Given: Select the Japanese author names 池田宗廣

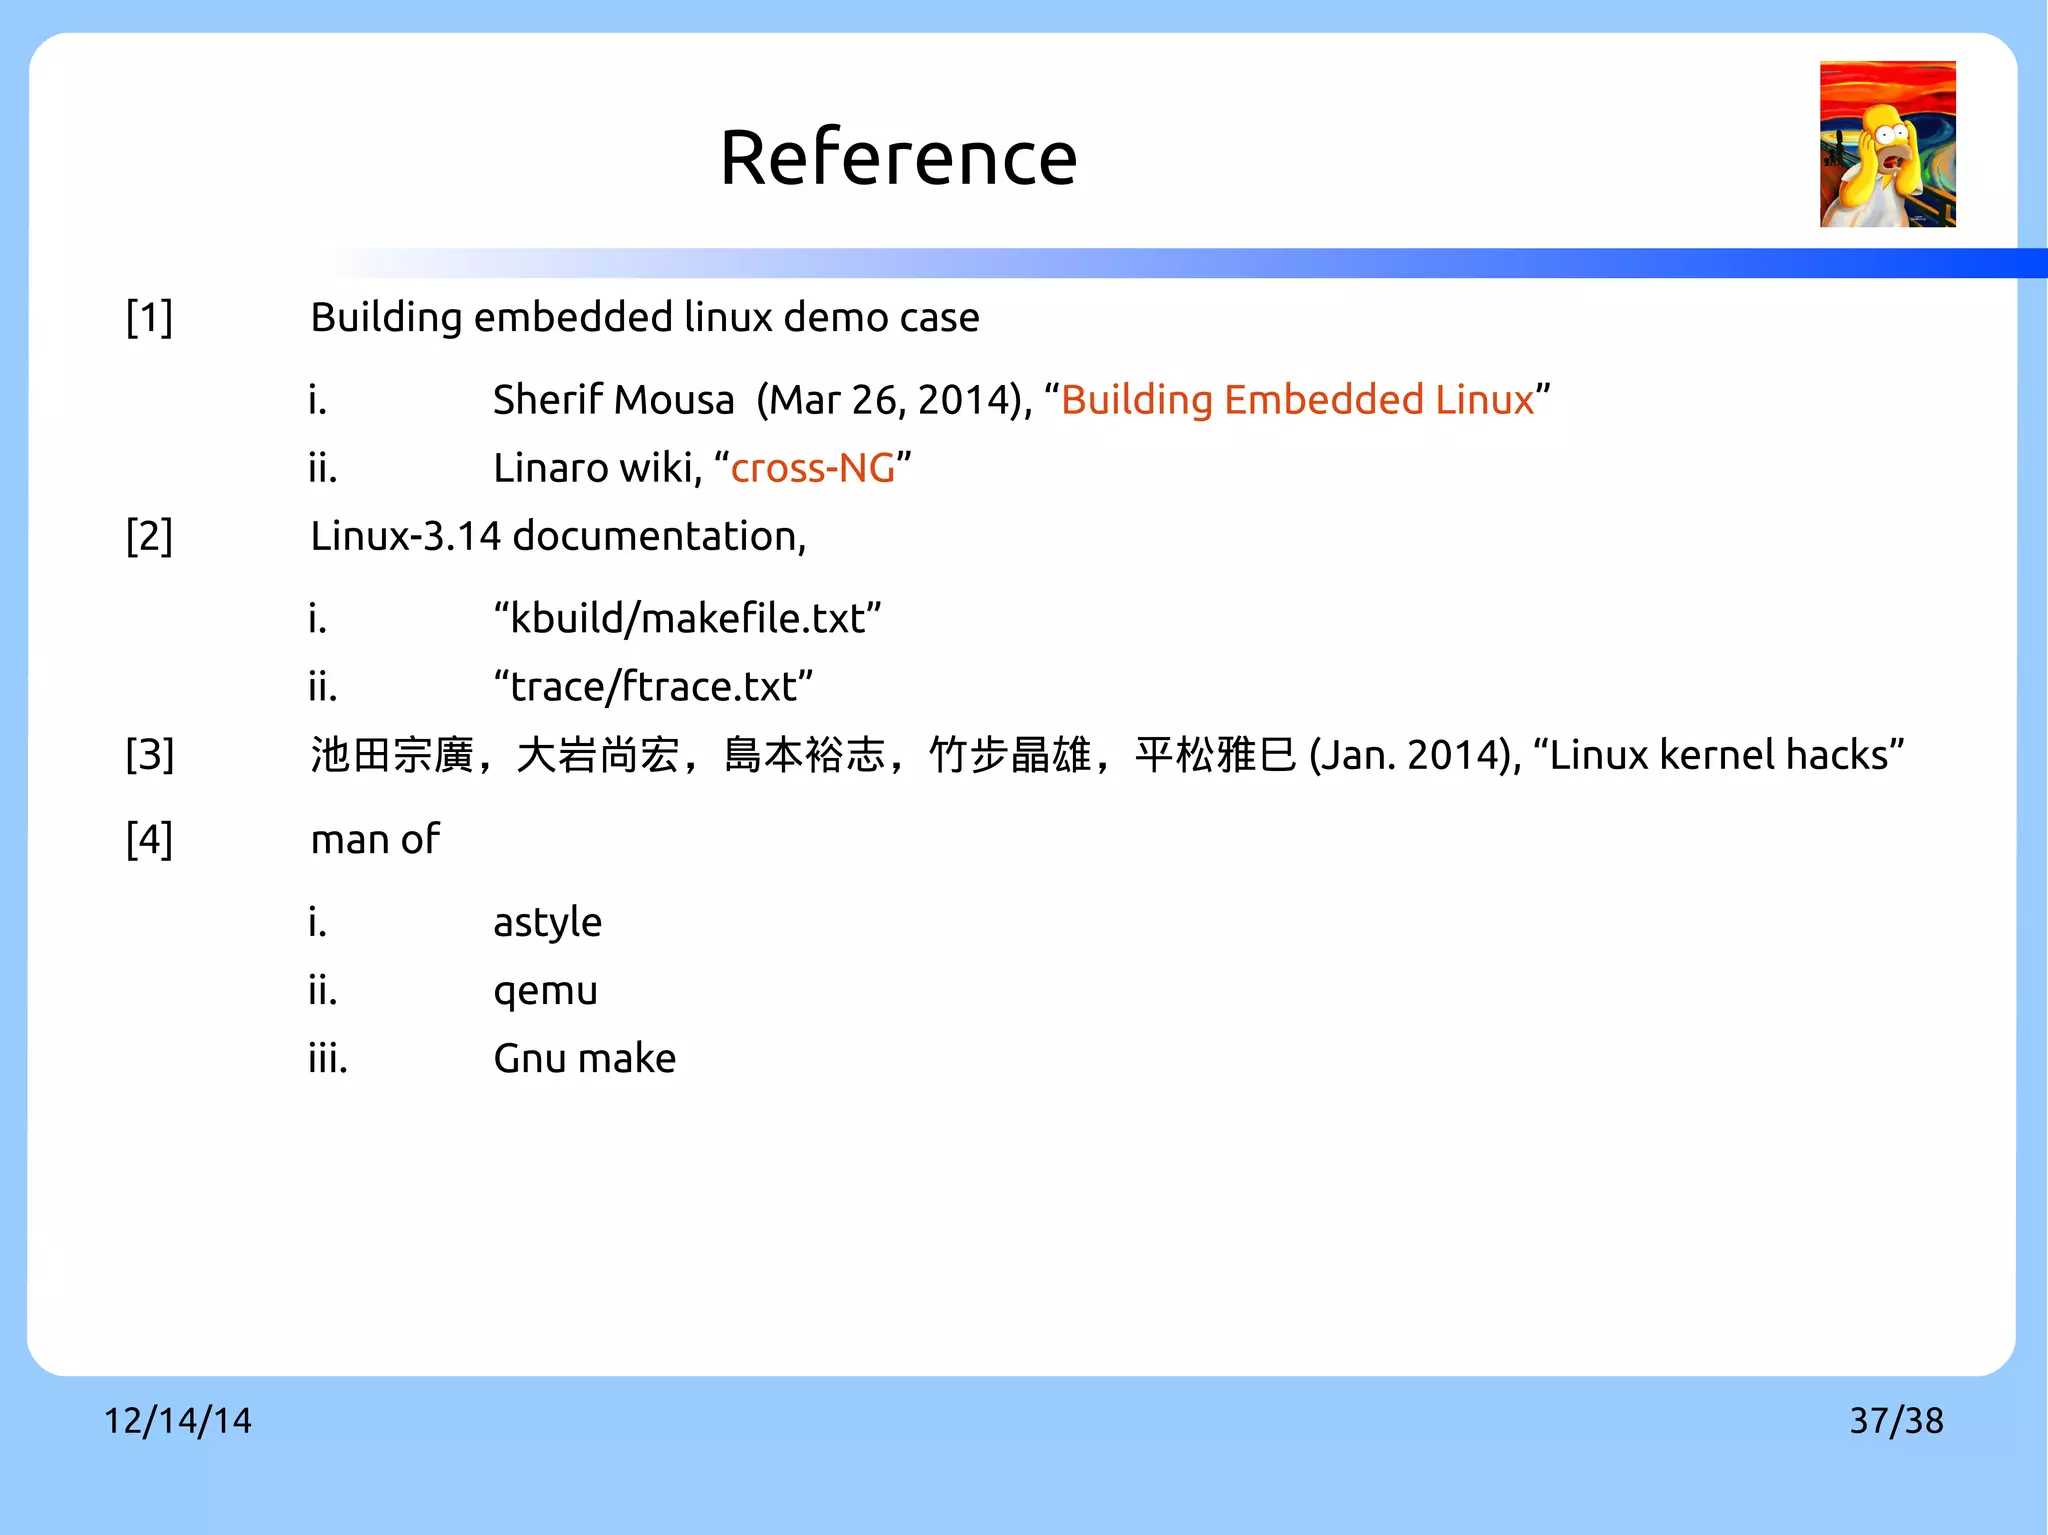Looking at the screenshot, I should (392, 755).
